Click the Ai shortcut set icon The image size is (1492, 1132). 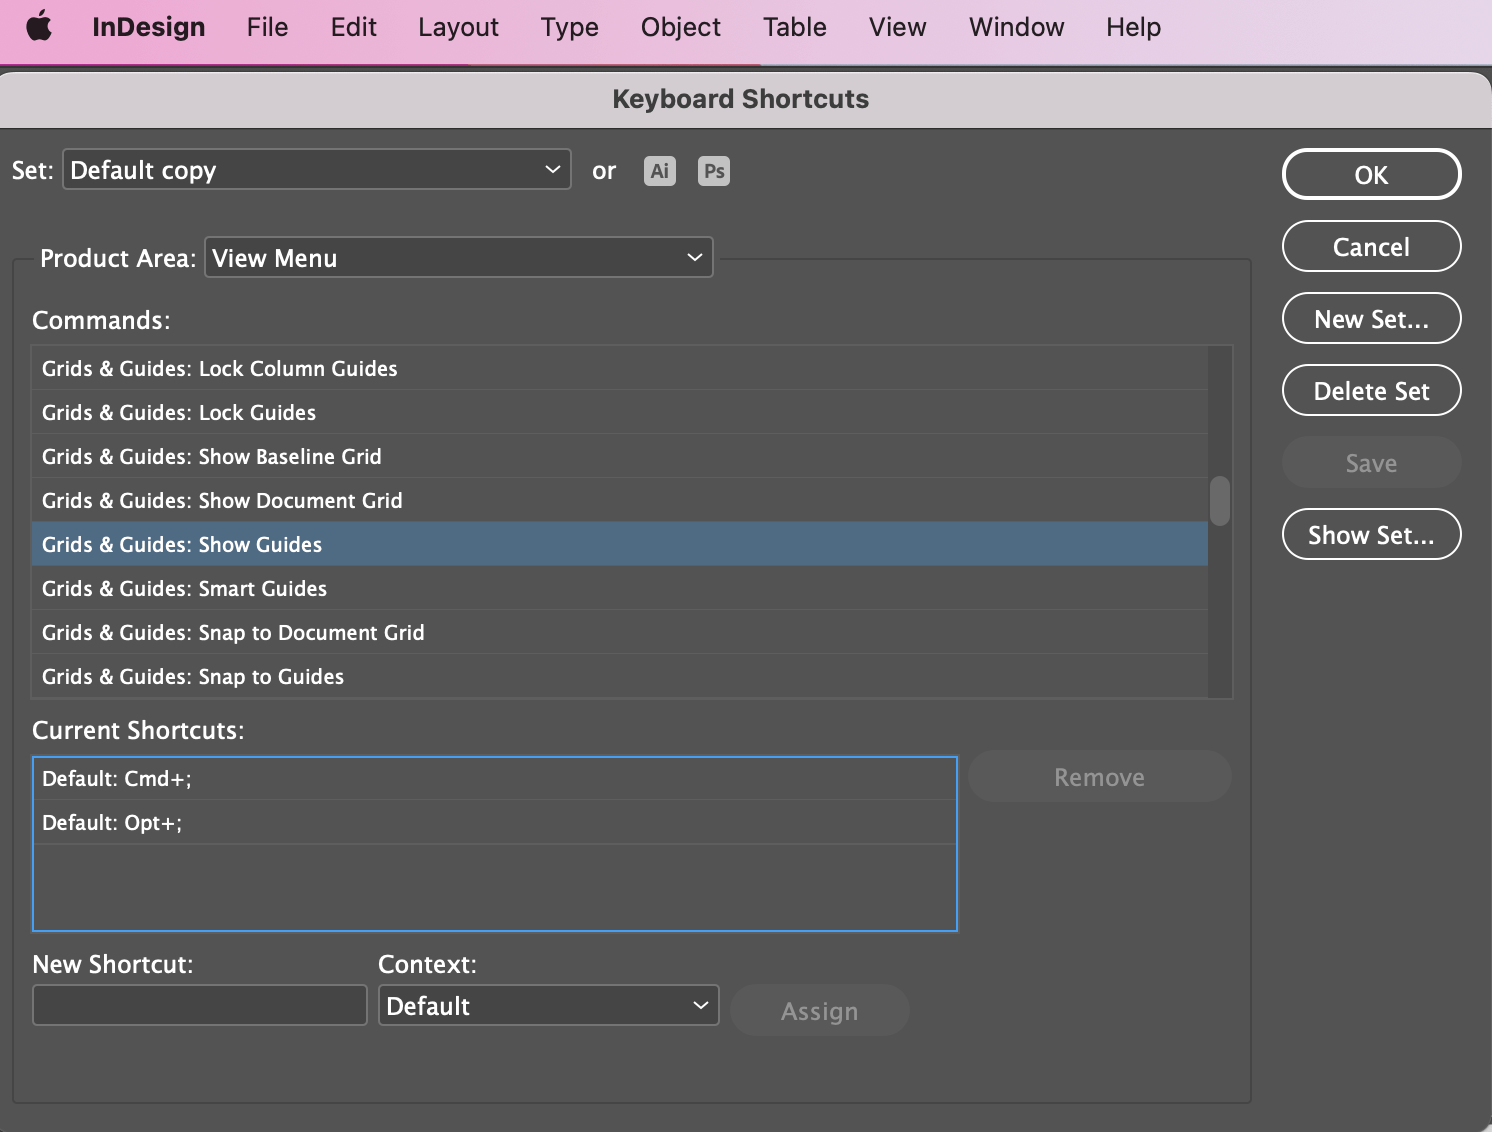659,170
